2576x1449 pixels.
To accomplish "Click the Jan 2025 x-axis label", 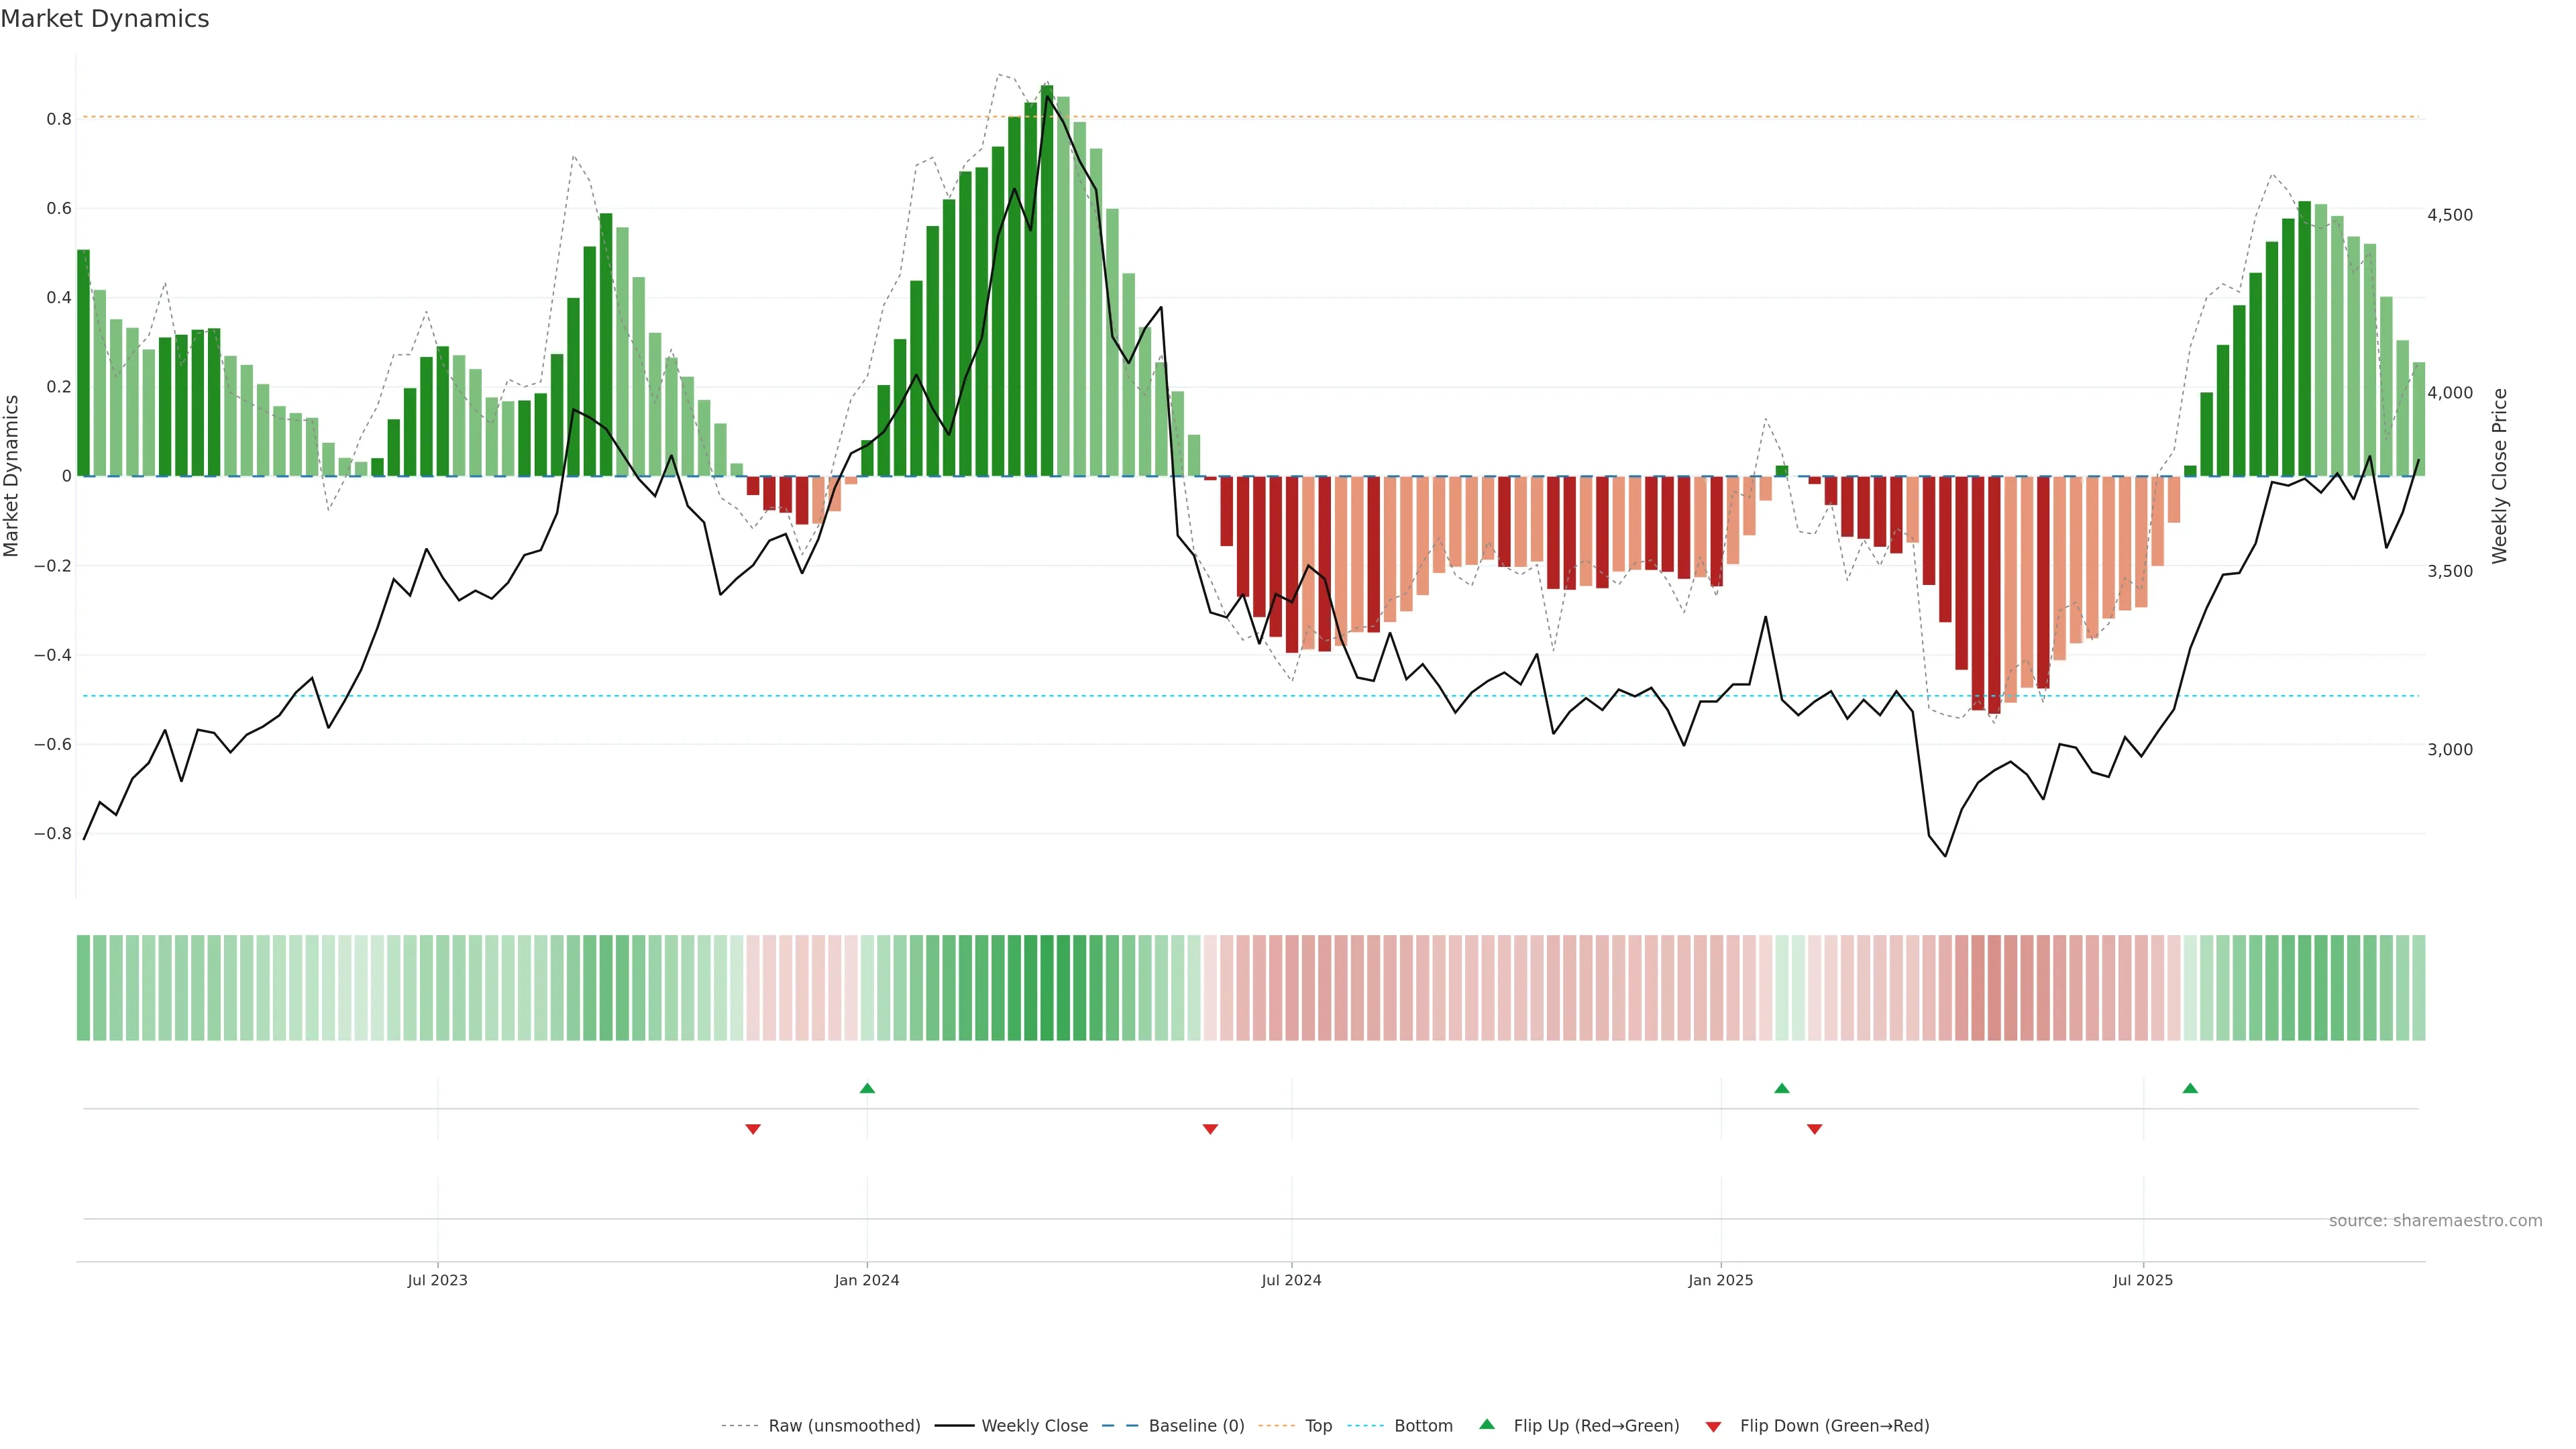I will 1720,1280.
